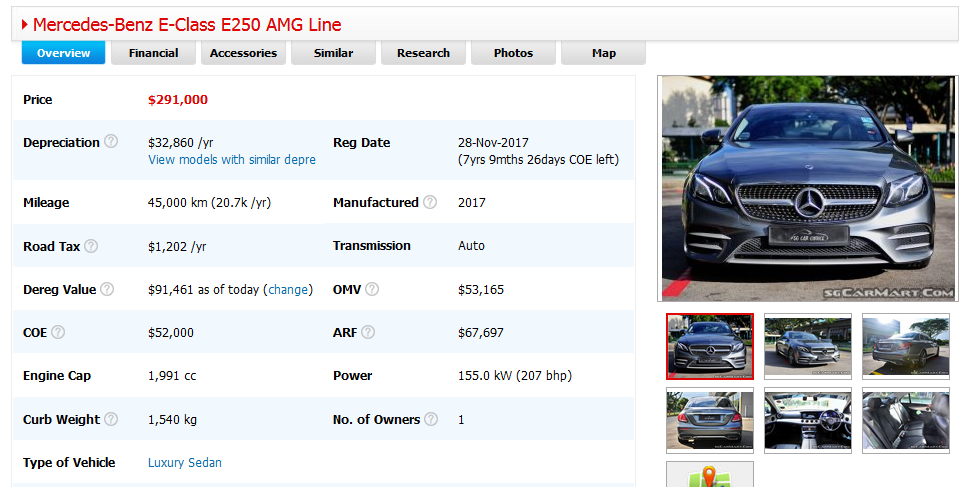The height and width of the screenshot is (487, 967).
Task: Click the Manufactured help icon
Action: [x=430, y=202]
